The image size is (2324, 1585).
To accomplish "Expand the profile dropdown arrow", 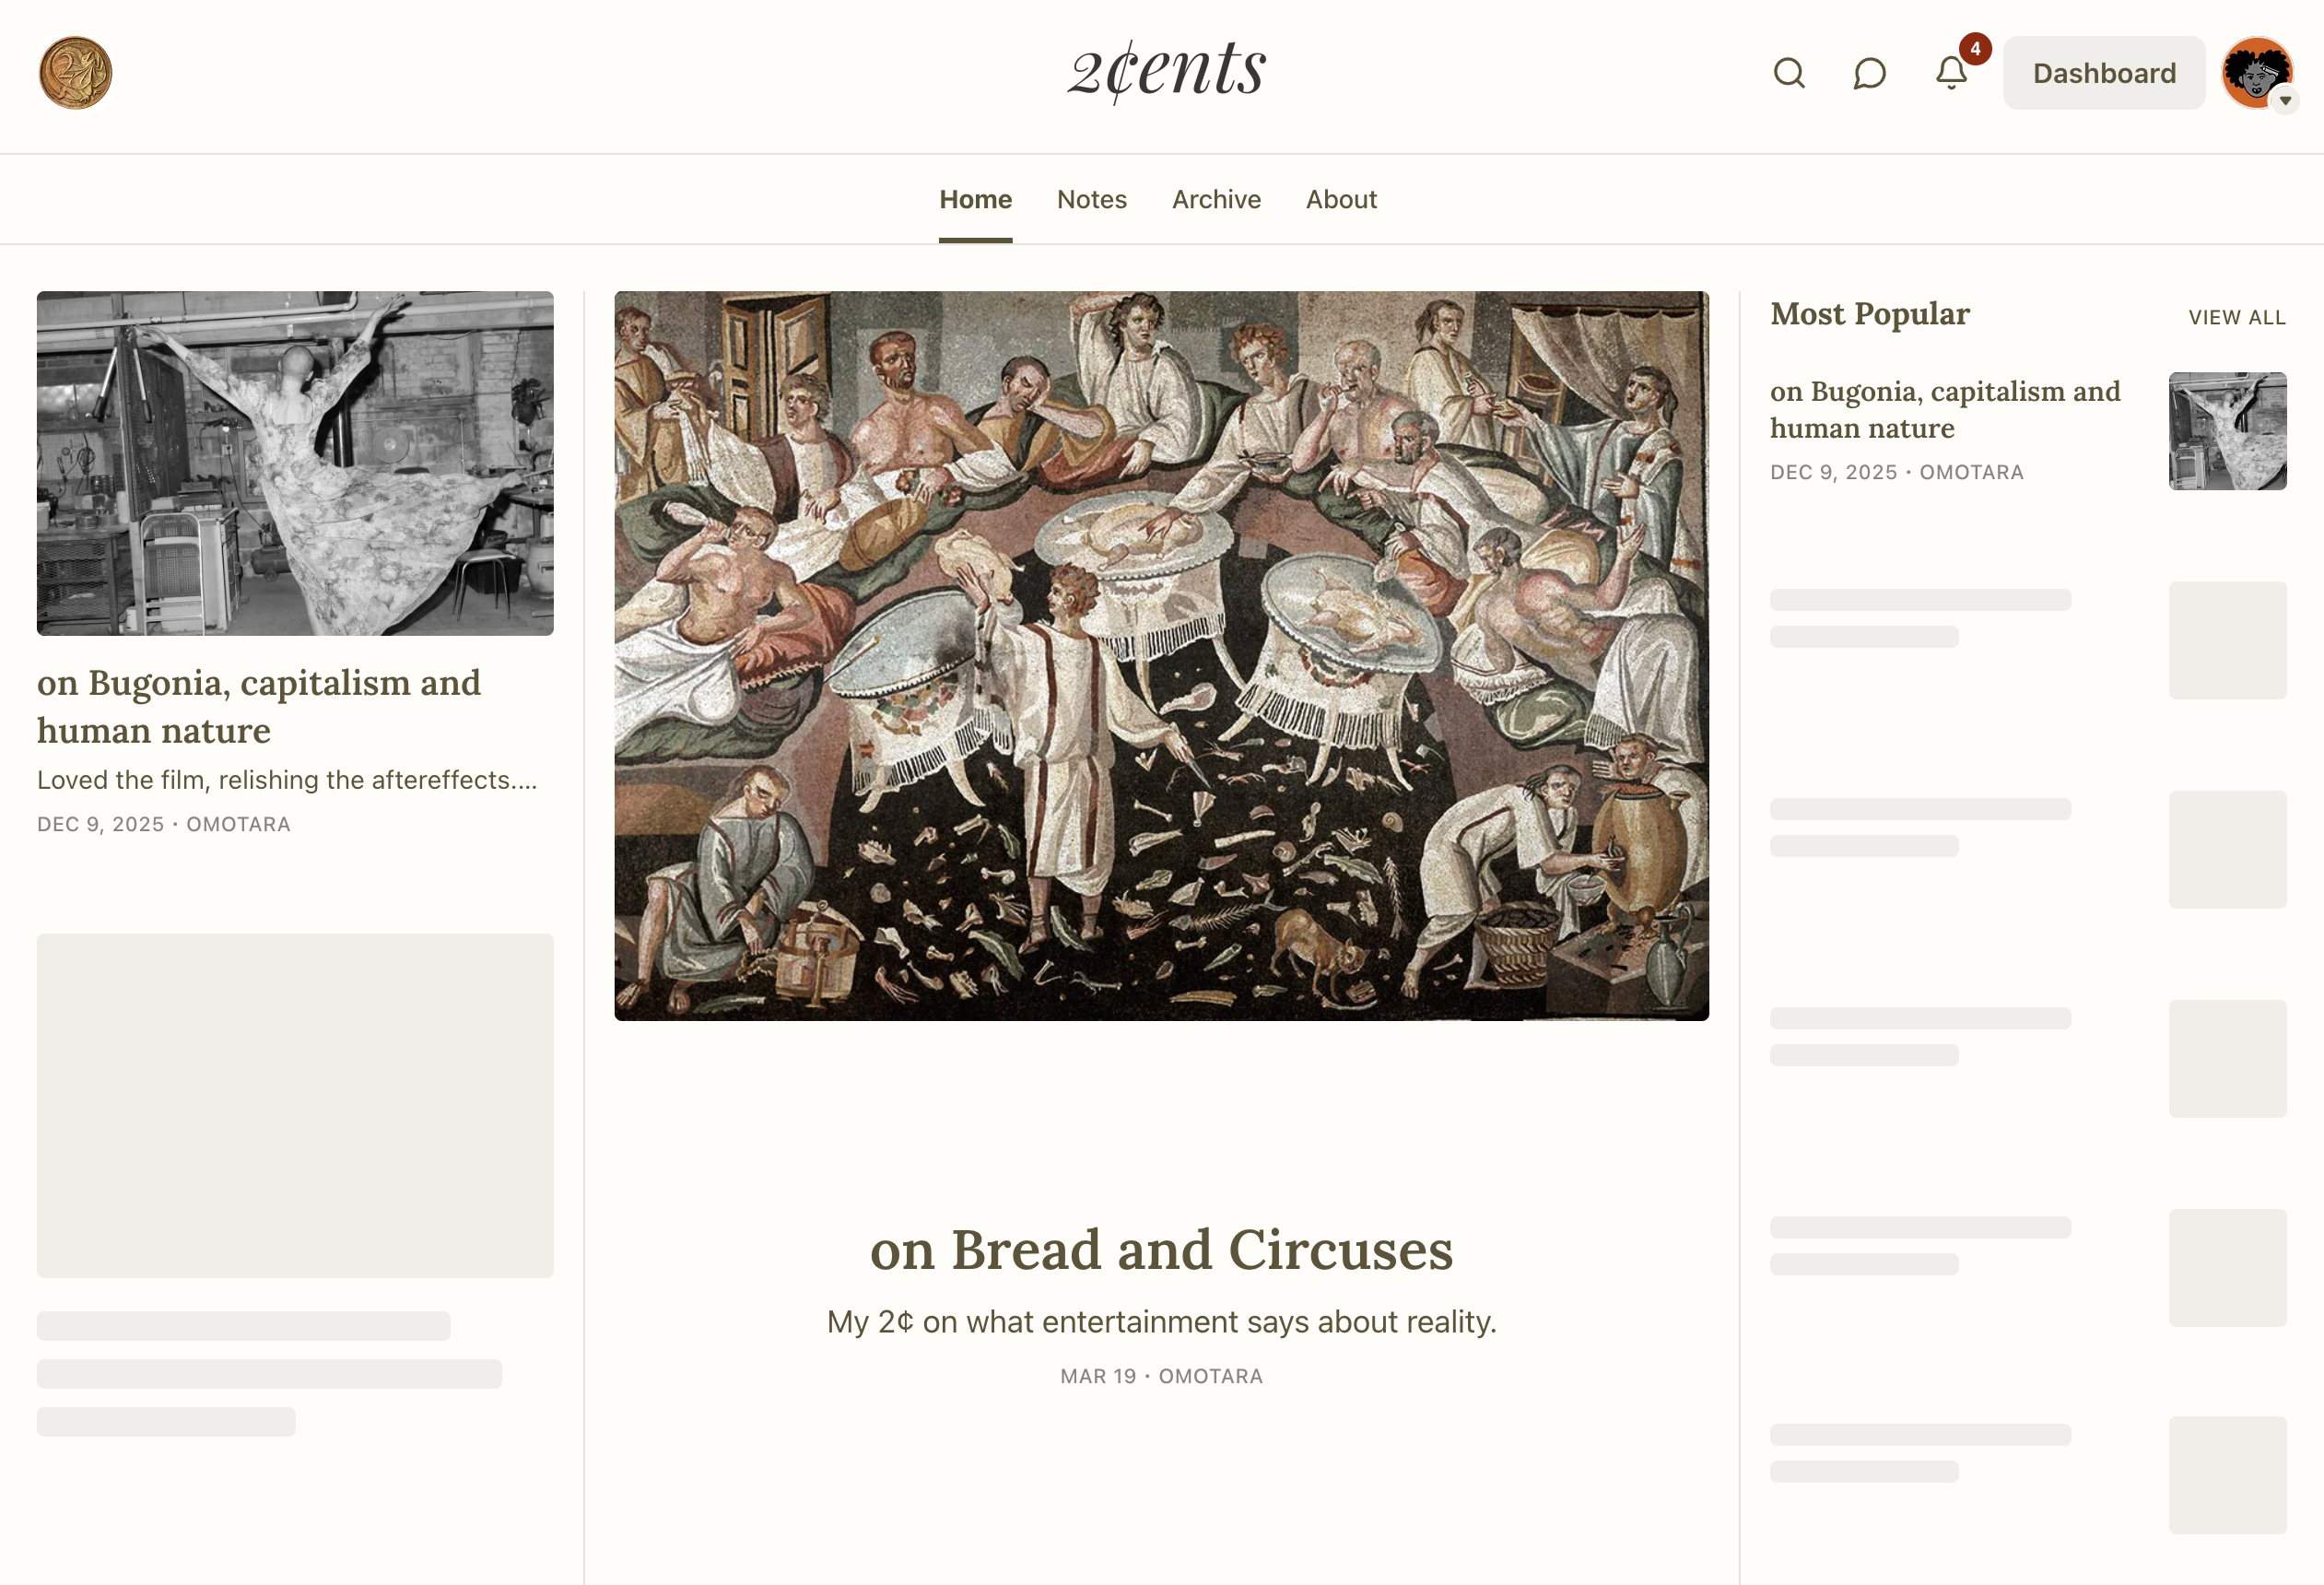I will [2285, 100].
